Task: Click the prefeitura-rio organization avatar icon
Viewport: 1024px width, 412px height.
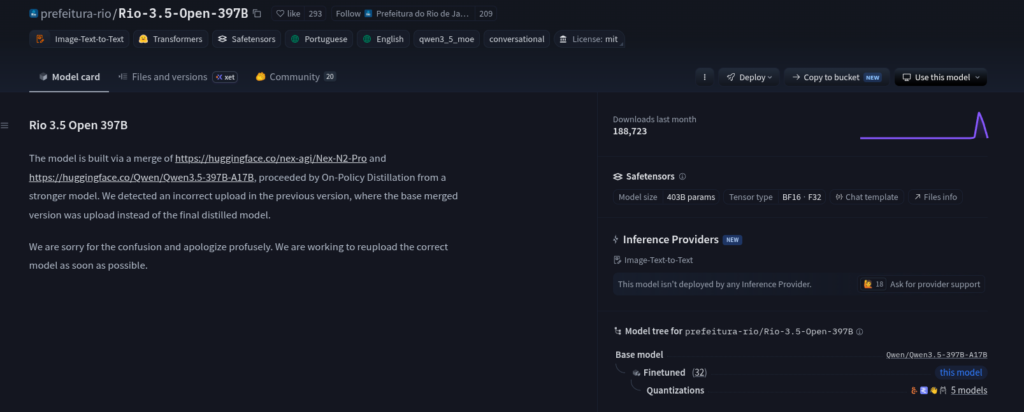Action: click(34, 13)
